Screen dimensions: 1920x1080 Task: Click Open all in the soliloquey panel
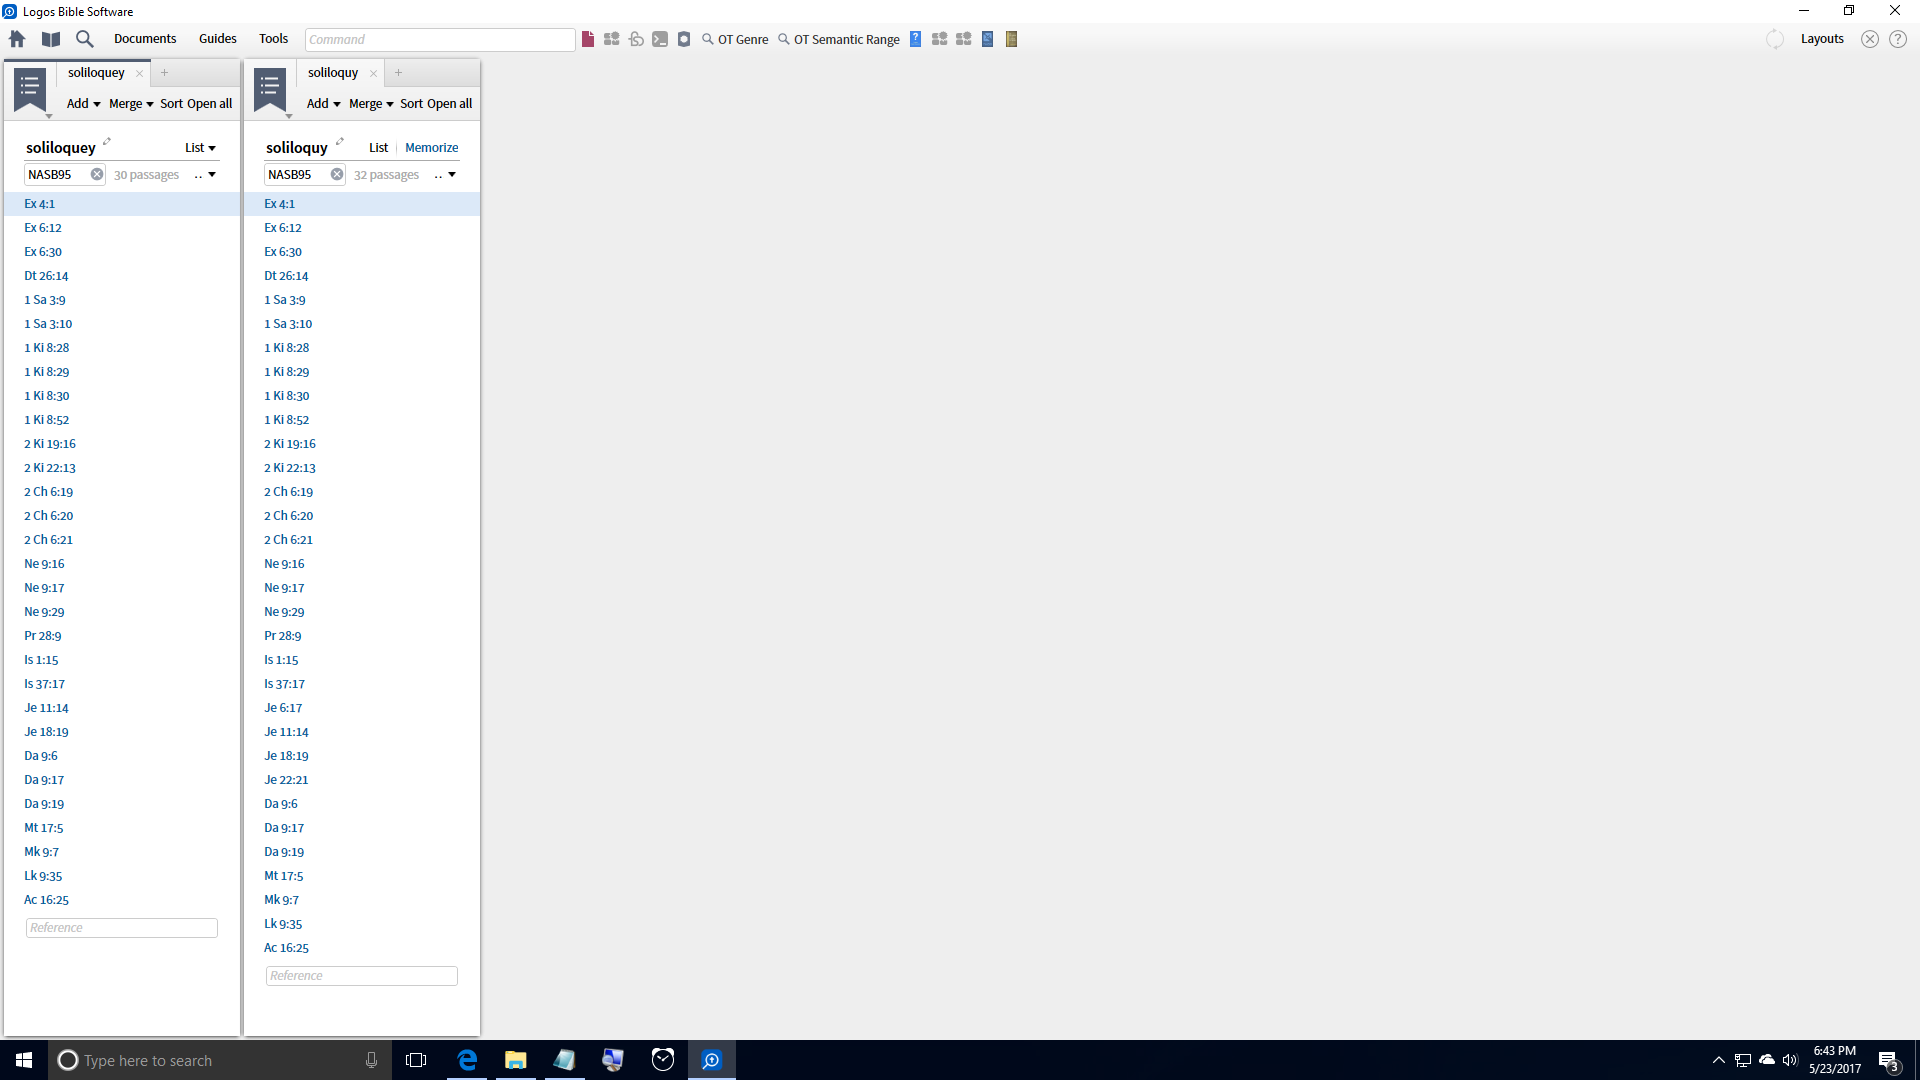pyautogui.click(x=210, y=104)
